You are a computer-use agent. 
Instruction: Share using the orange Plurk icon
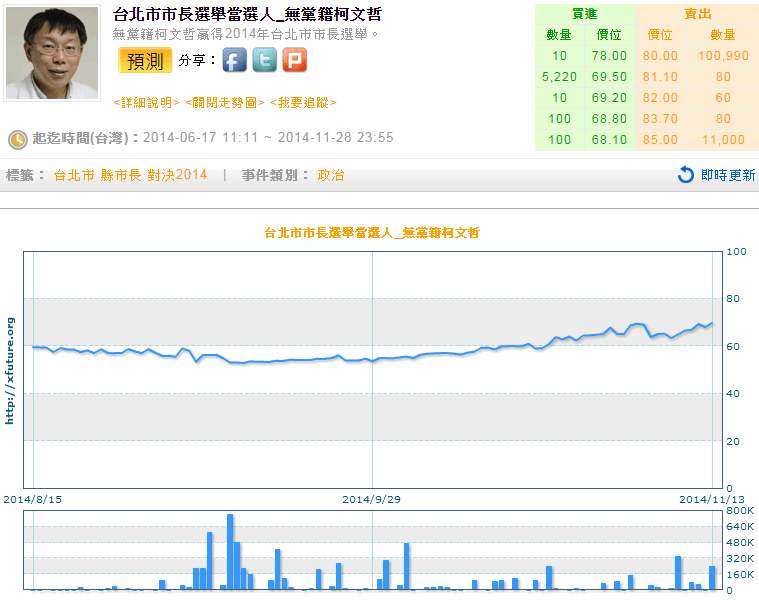tap(295, 60)
